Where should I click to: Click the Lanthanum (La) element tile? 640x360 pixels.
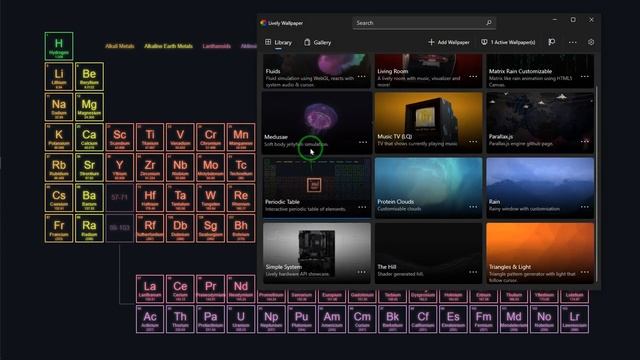click(150, 289)
